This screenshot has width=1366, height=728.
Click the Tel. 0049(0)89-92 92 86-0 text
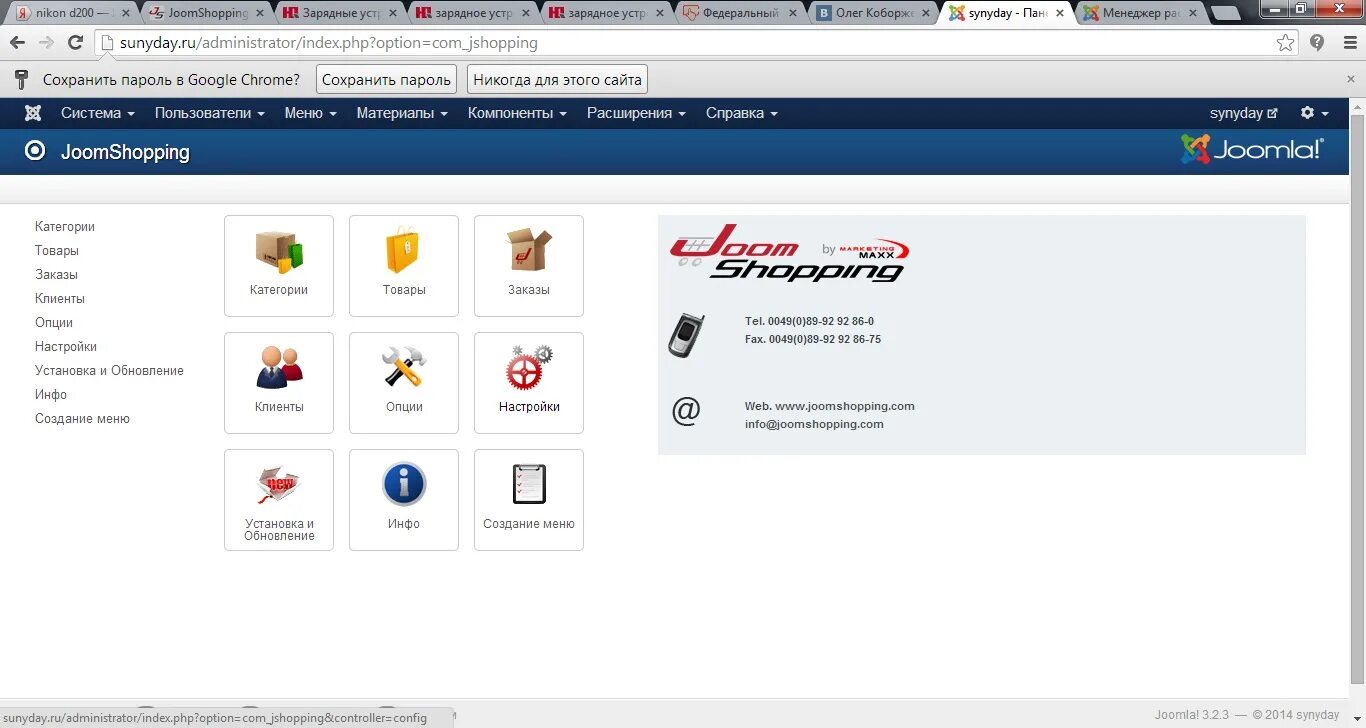(809, 321)
